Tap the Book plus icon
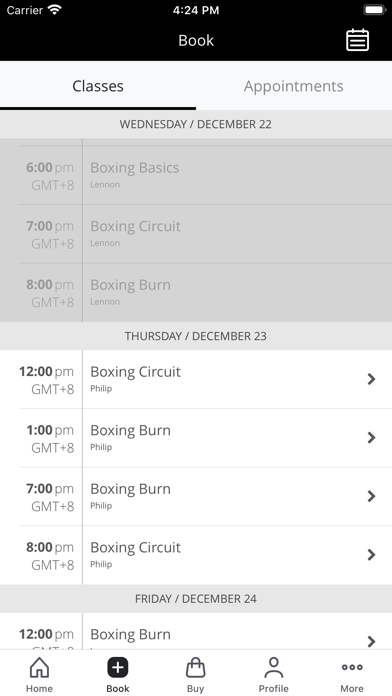 [118, 668]
